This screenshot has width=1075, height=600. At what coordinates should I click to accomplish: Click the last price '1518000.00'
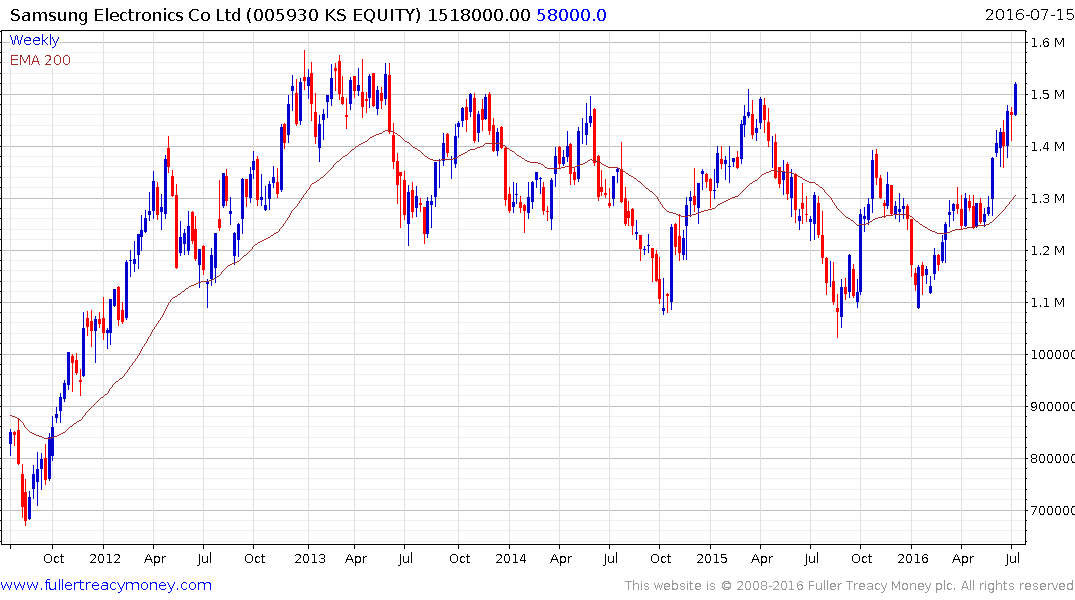coord(479,15)
